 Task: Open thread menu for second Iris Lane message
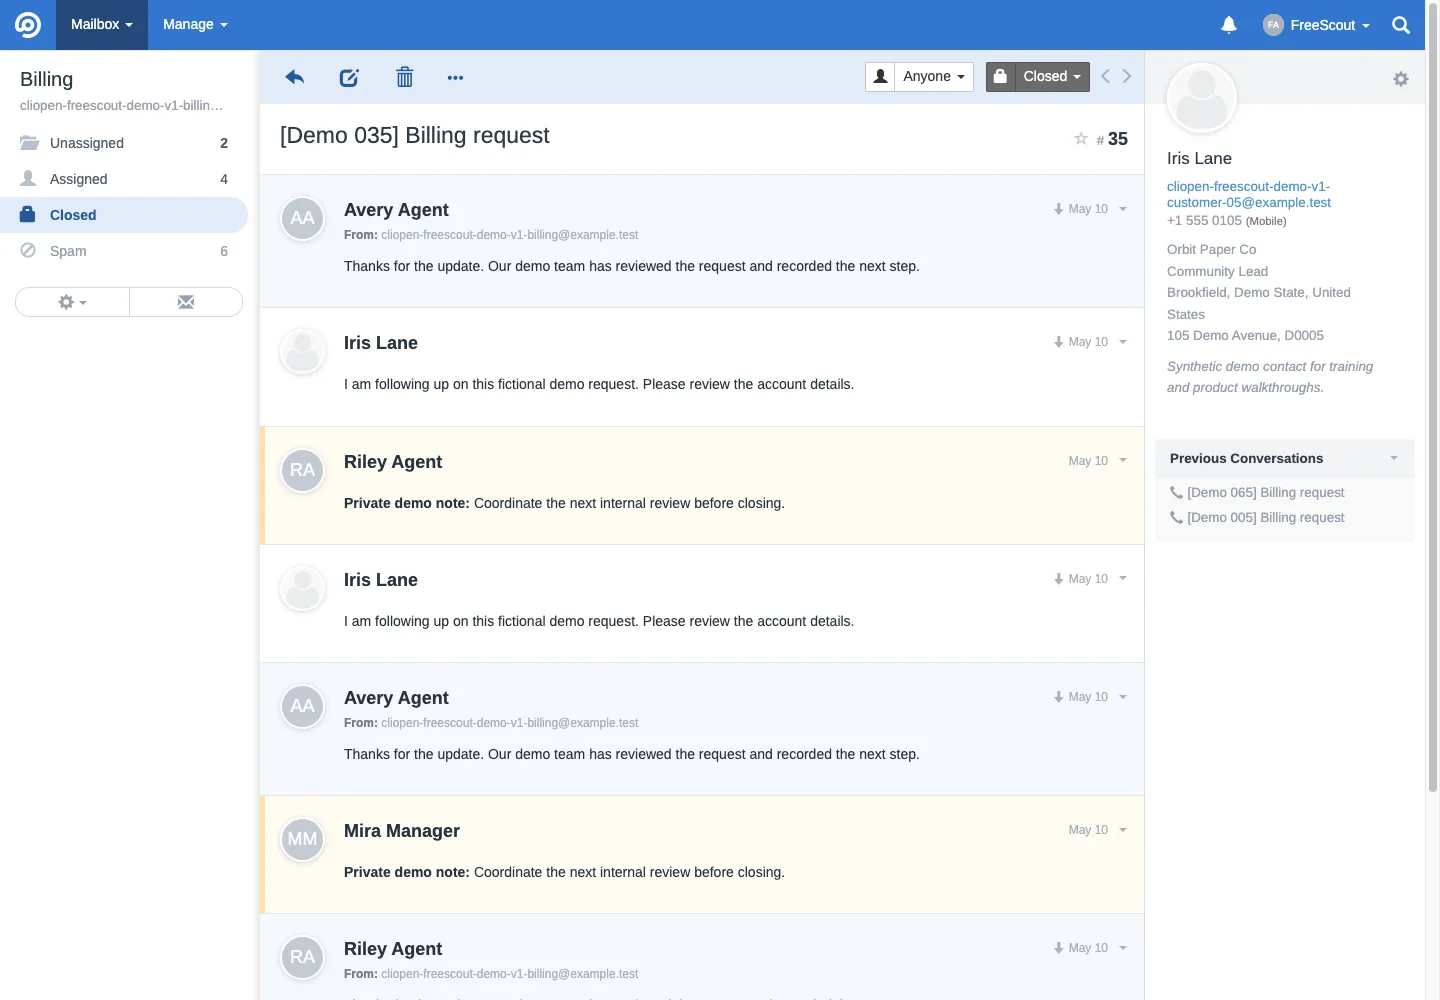tap(1123, 579)
